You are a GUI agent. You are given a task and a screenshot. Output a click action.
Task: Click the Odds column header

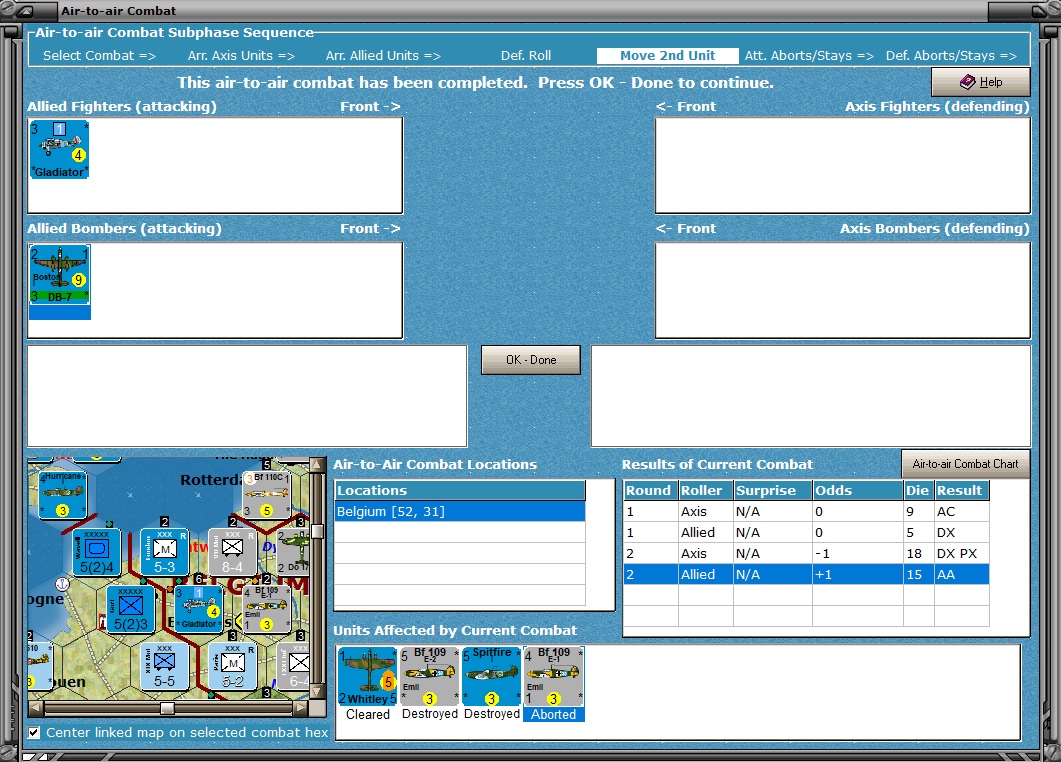tap(857, 491)
